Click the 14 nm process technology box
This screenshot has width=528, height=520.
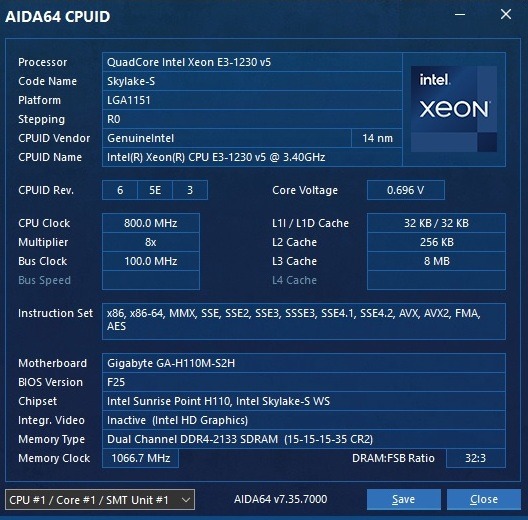[377, 138]
